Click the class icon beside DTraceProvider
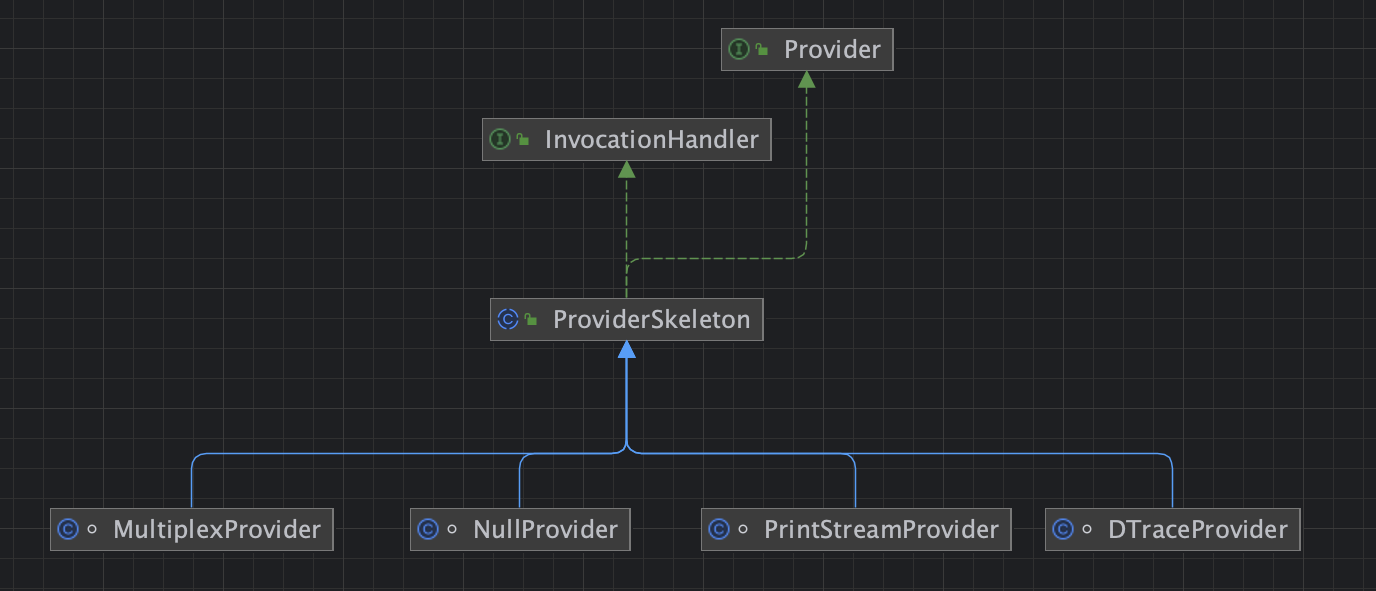1376x591 pixels. (x=1063, y=529)
